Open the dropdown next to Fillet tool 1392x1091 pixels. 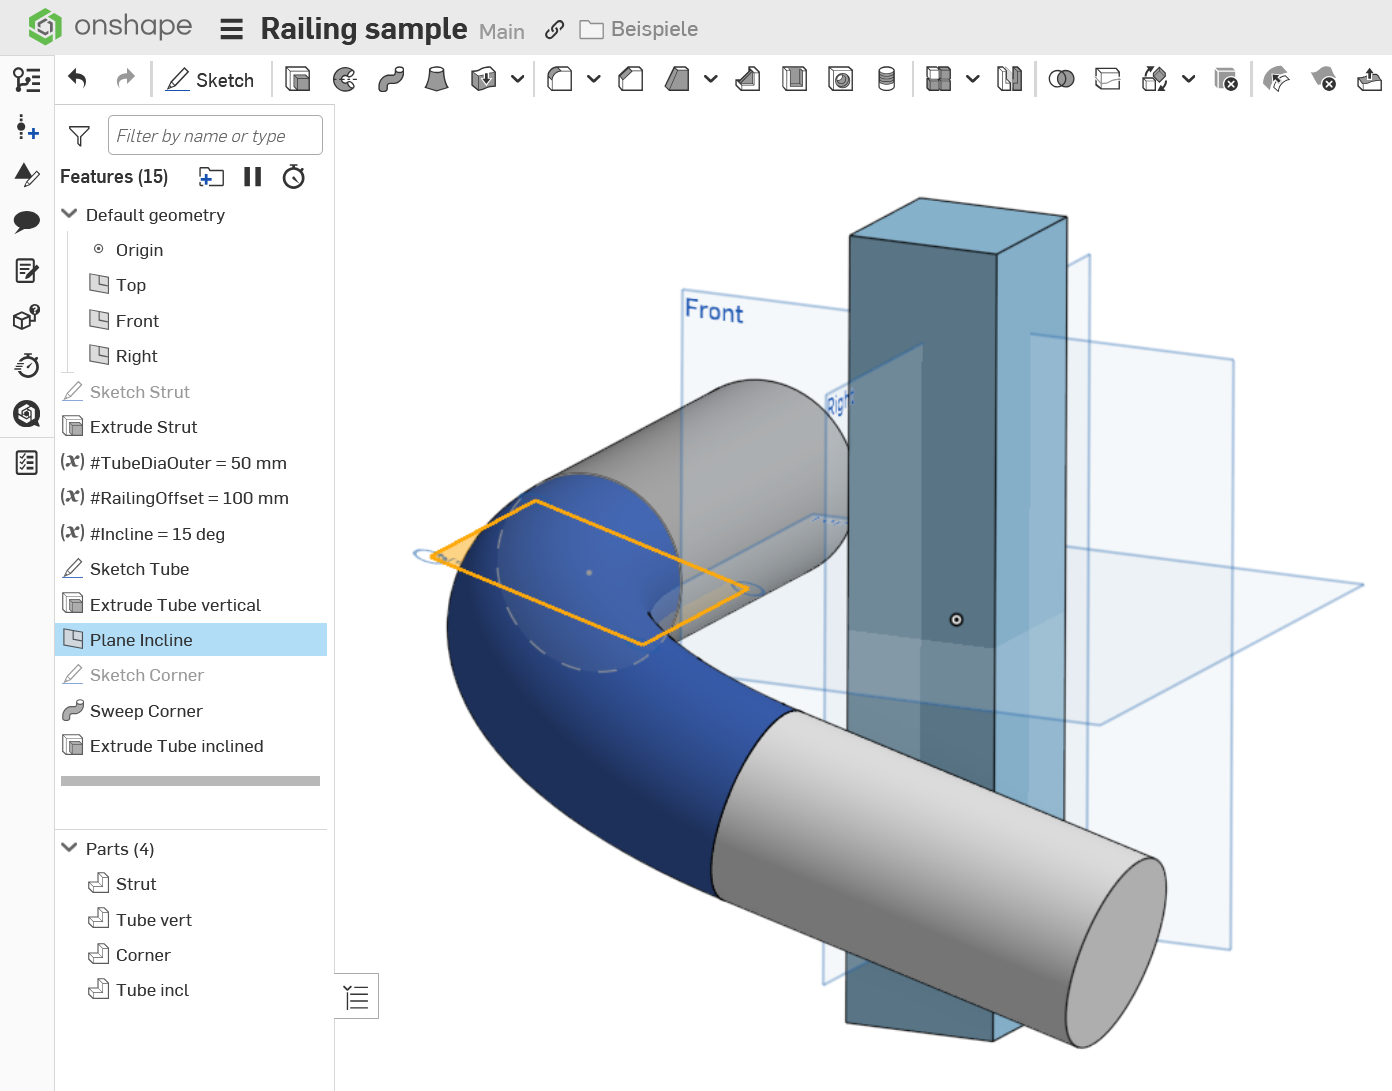click(x=593, y=79)
